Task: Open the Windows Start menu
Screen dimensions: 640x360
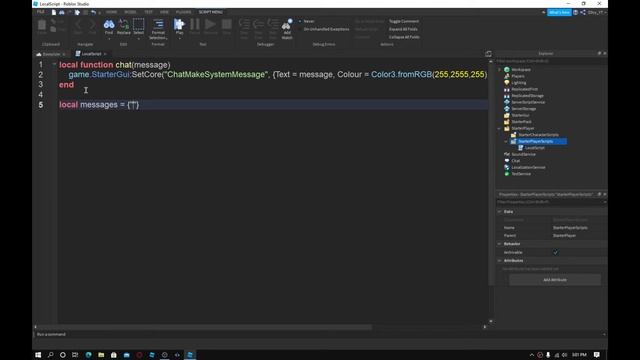Action: [x=38, y=355]
